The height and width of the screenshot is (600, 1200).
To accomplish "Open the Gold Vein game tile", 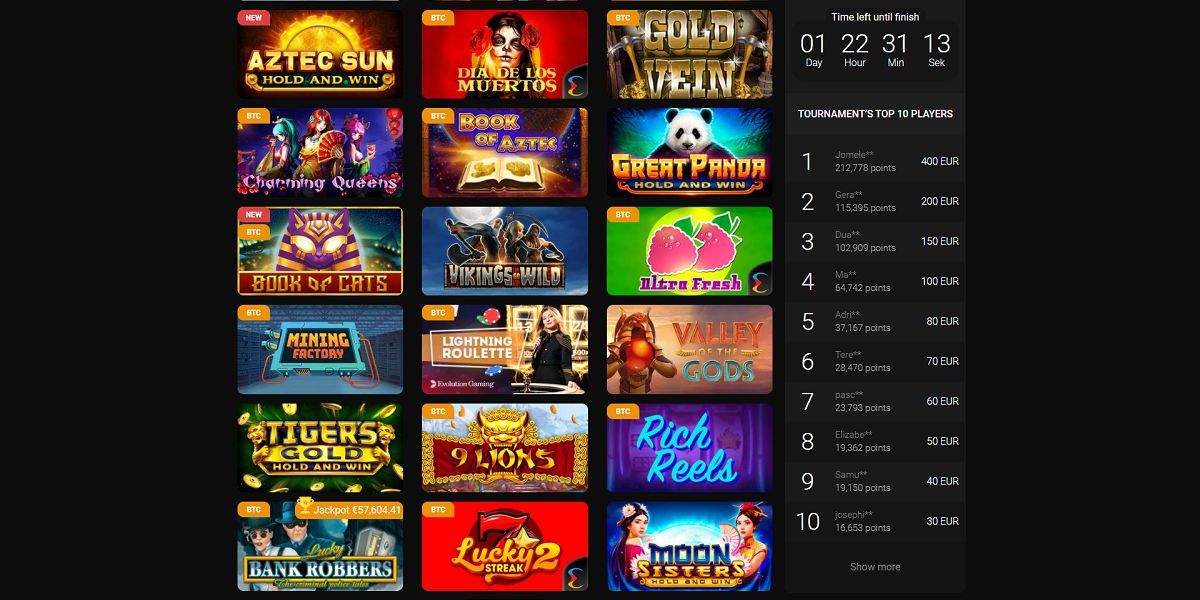I will (689, 54).
